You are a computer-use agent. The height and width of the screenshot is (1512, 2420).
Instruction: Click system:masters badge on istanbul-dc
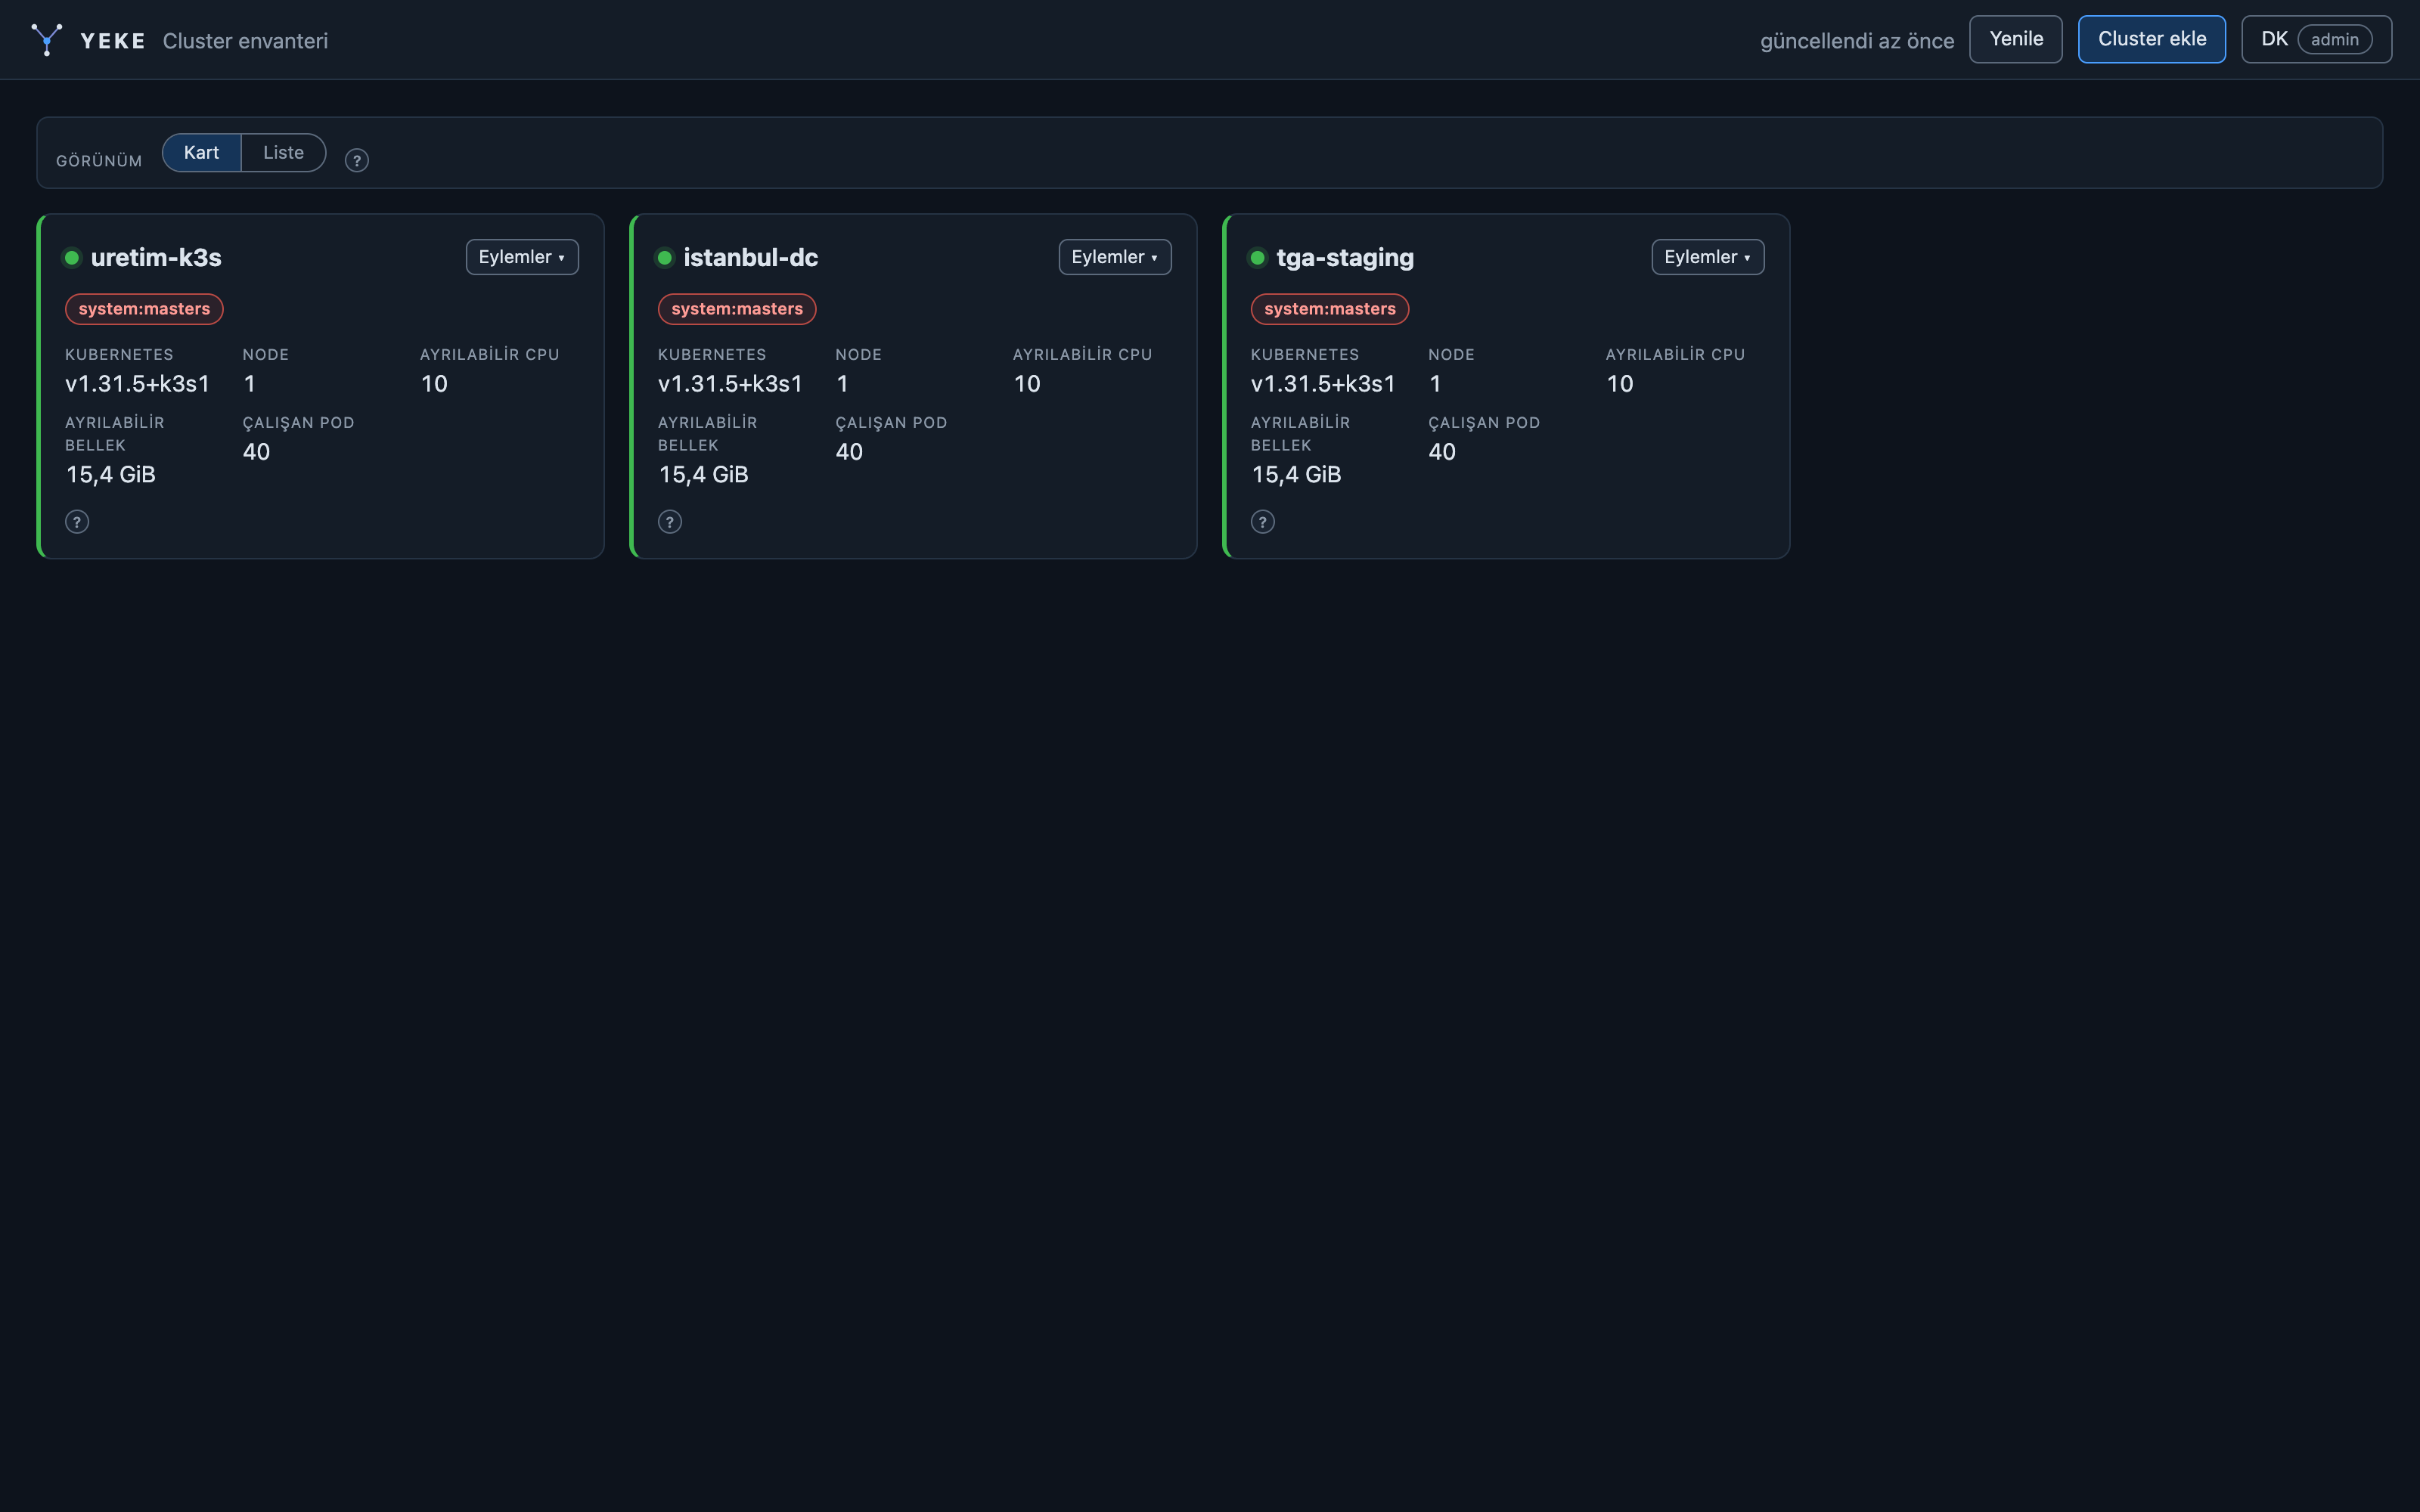[737, 309]
